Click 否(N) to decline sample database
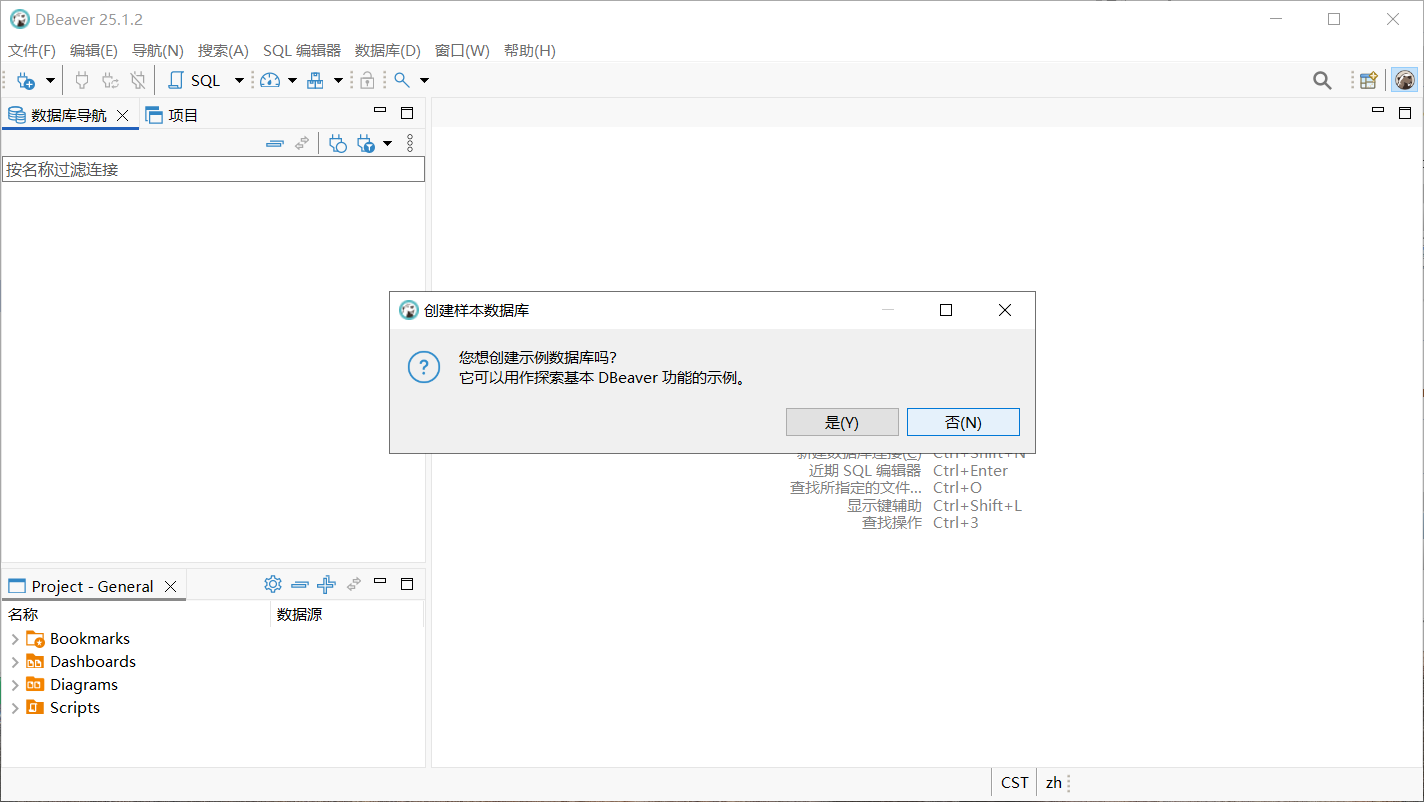The height and width of the screenshot is (802, 1424). pos(963,422)
